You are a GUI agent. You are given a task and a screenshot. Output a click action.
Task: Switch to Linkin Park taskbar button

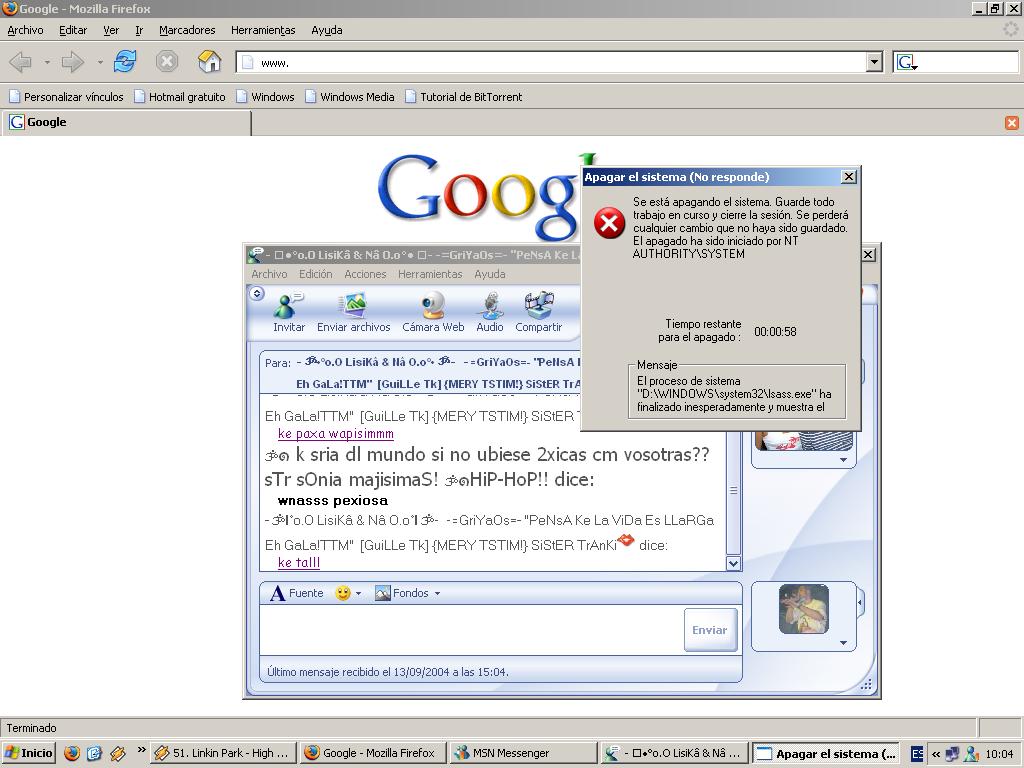click(x=223, y=753)
